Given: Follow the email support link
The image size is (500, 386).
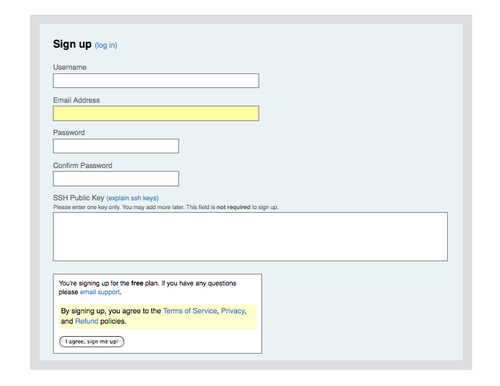Looking at the screenshot, I should tap(100, 292).
